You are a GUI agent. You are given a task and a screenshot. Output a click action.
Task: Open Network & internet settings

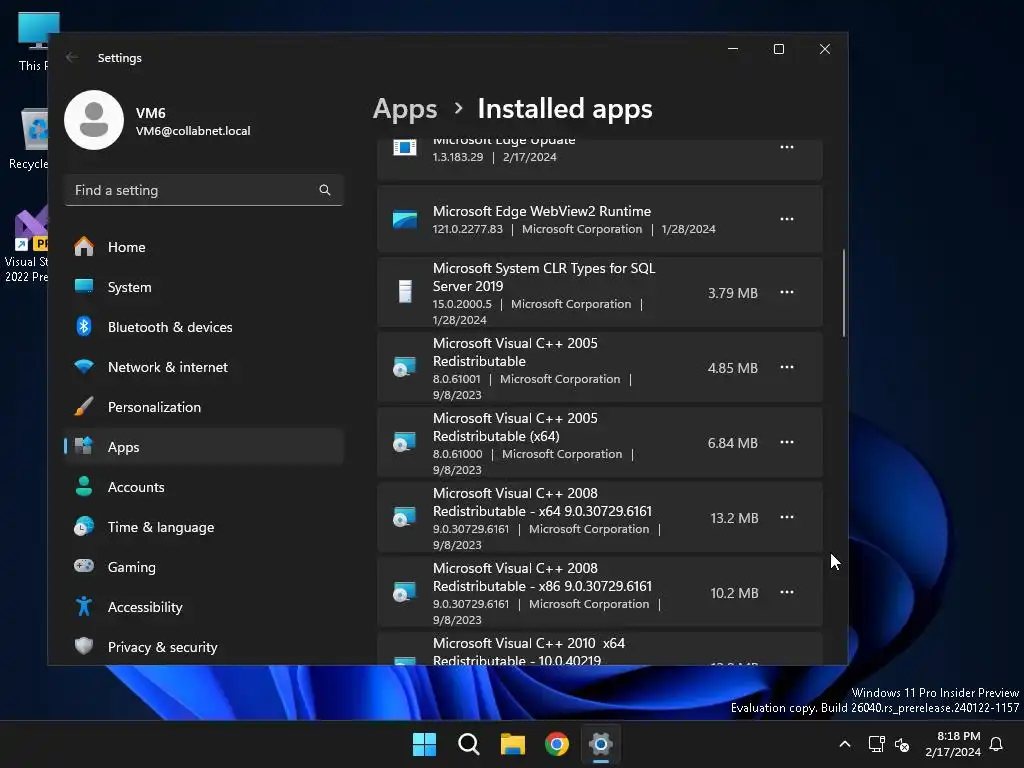click(x=204, y=367)
